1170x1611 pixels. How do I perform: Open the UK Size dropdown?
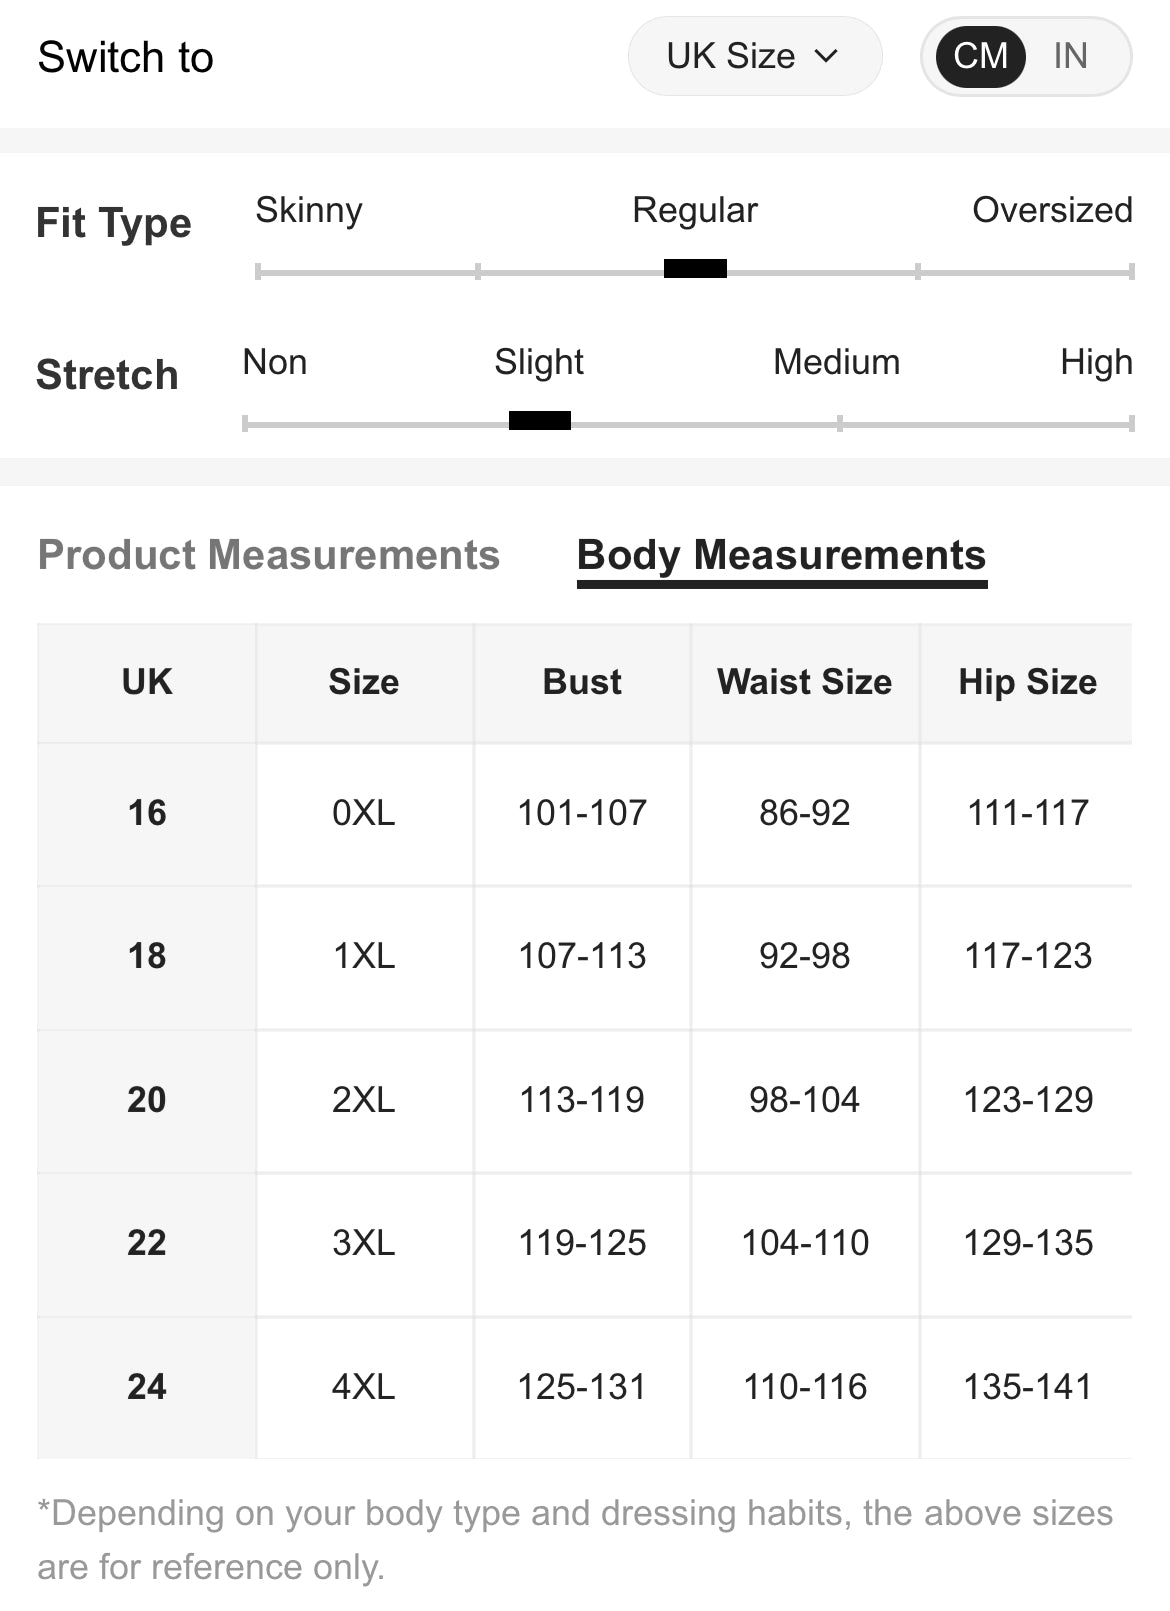click(753, 56)
